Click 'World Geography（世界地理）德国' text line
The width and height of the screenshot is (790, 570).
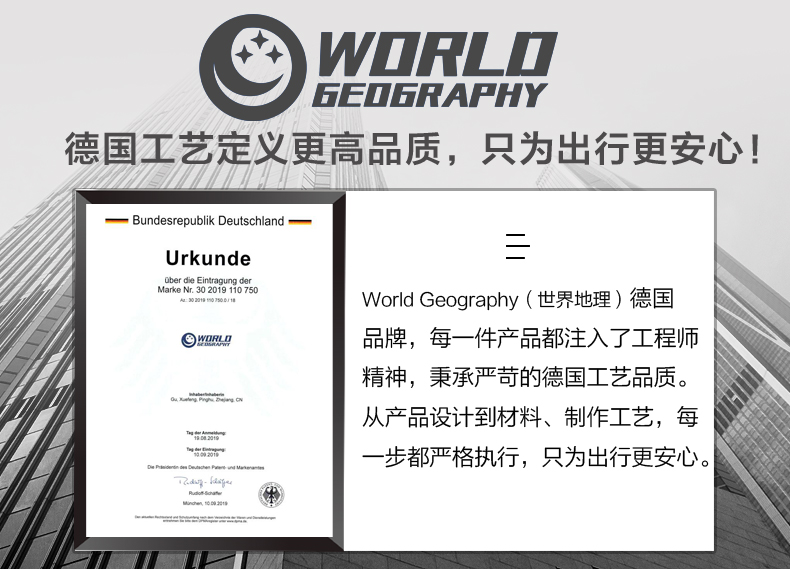518,299
